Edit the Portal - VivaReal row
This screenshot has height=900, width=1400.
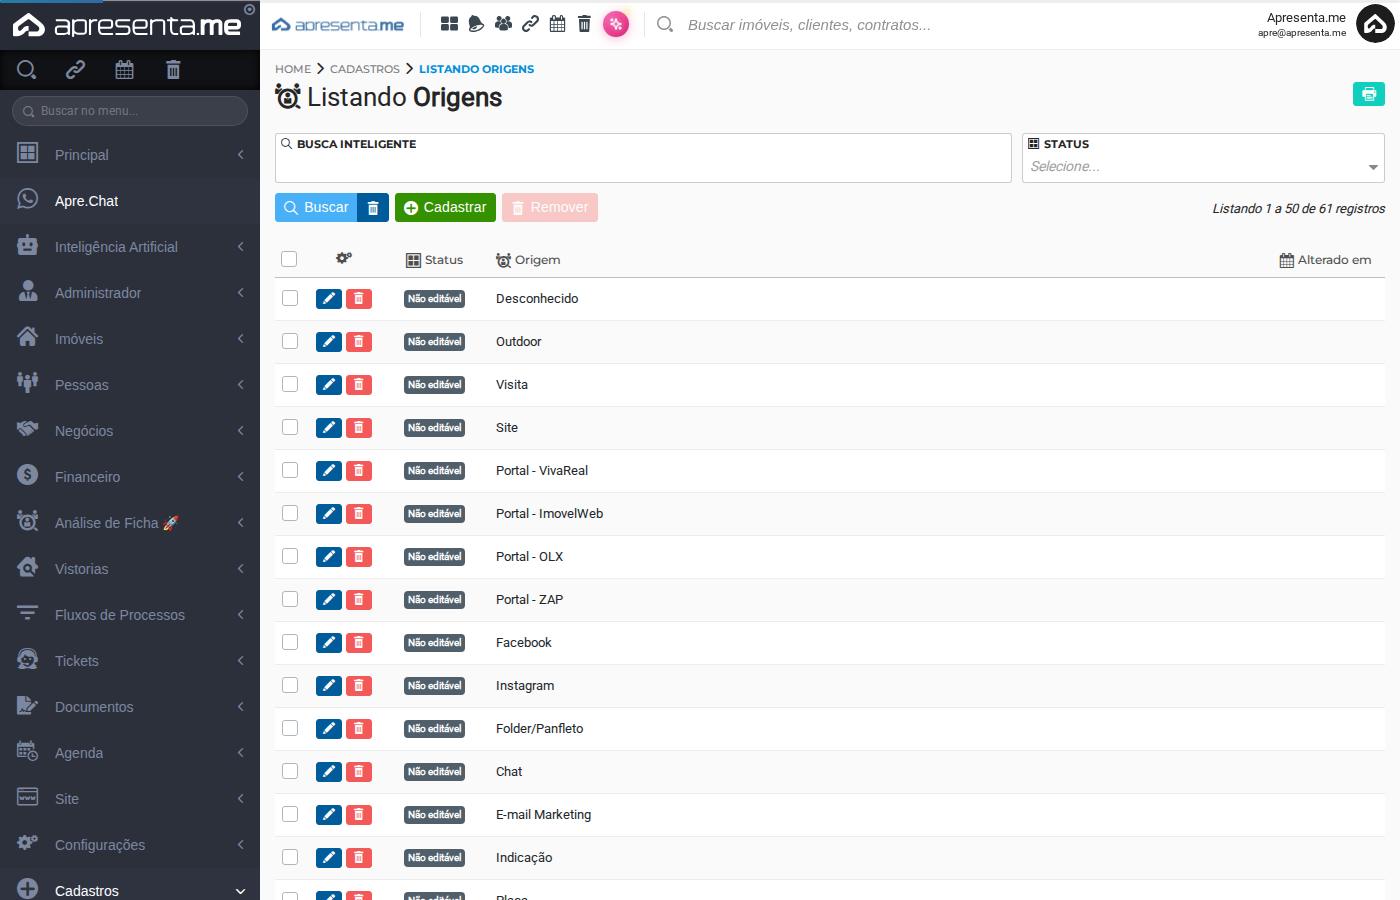pyautogui.click(x=329, y=471)
